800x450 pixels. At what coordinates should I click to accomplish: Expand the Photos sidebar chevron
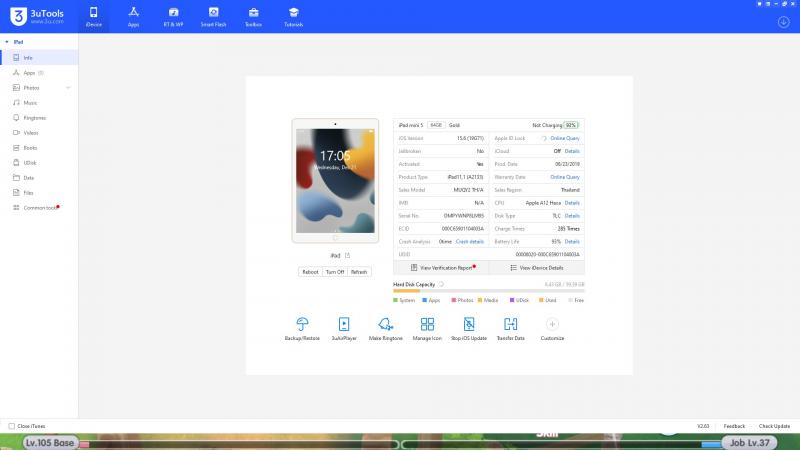pyautogui.click(x=68, y=88)
